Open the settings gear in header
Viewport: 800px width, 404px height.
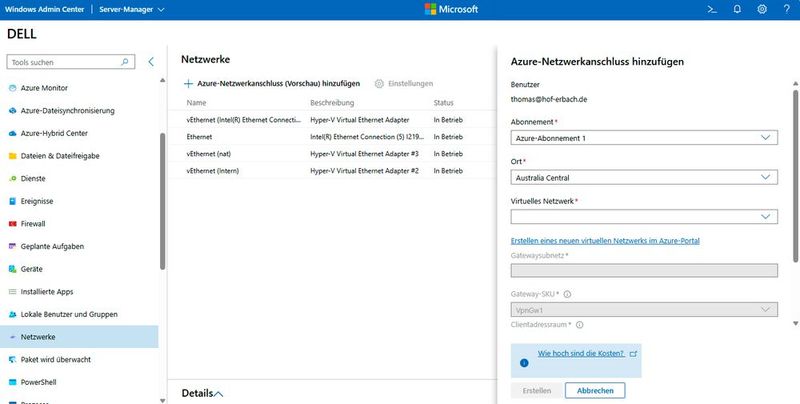762,9
